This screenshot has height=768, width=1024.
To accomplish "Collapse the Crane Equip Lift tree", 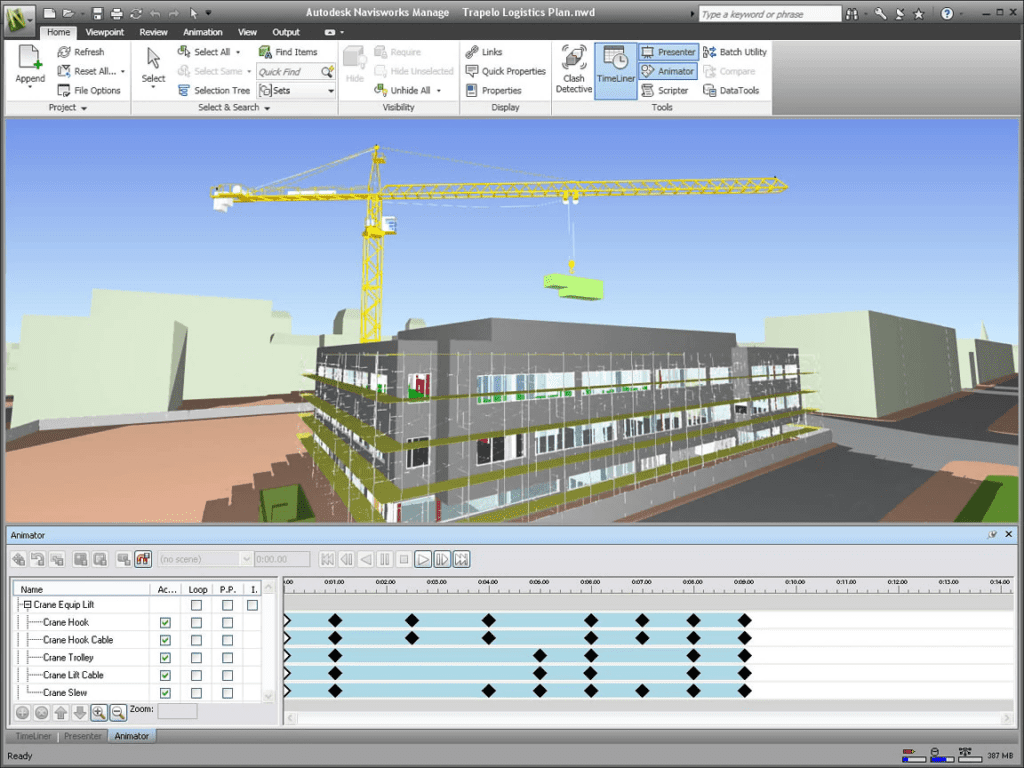I will pos(28,605).
